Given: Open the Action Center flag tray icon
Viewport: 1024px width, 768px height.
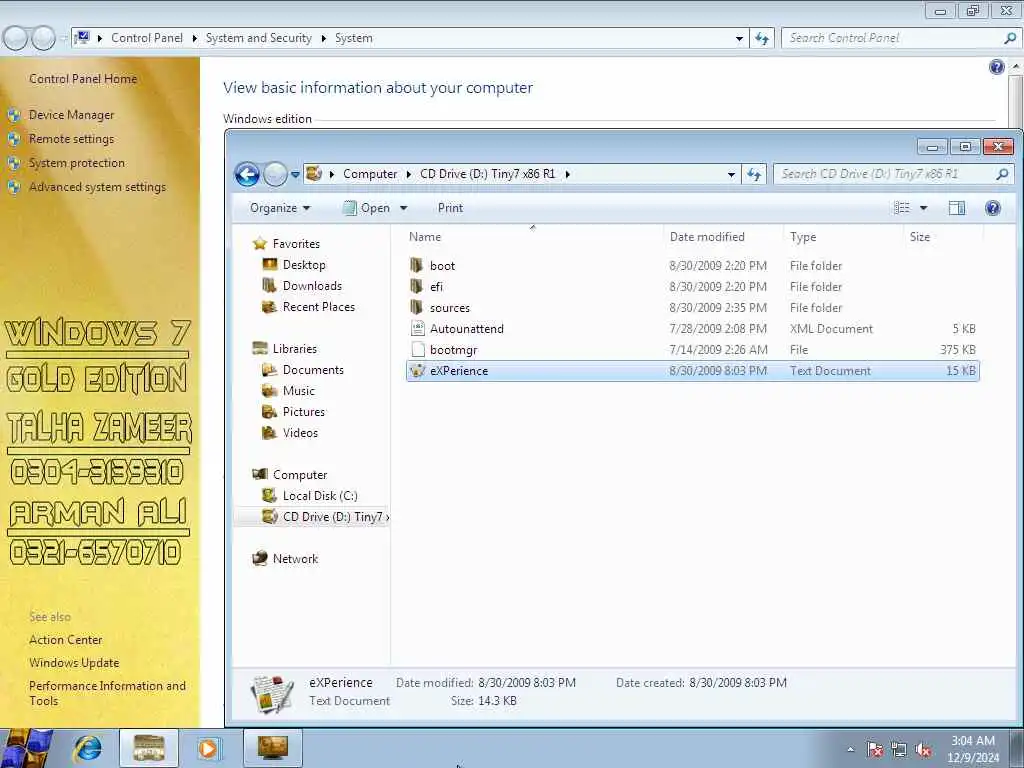Looking at the screenshot, I should coord(875,750).
